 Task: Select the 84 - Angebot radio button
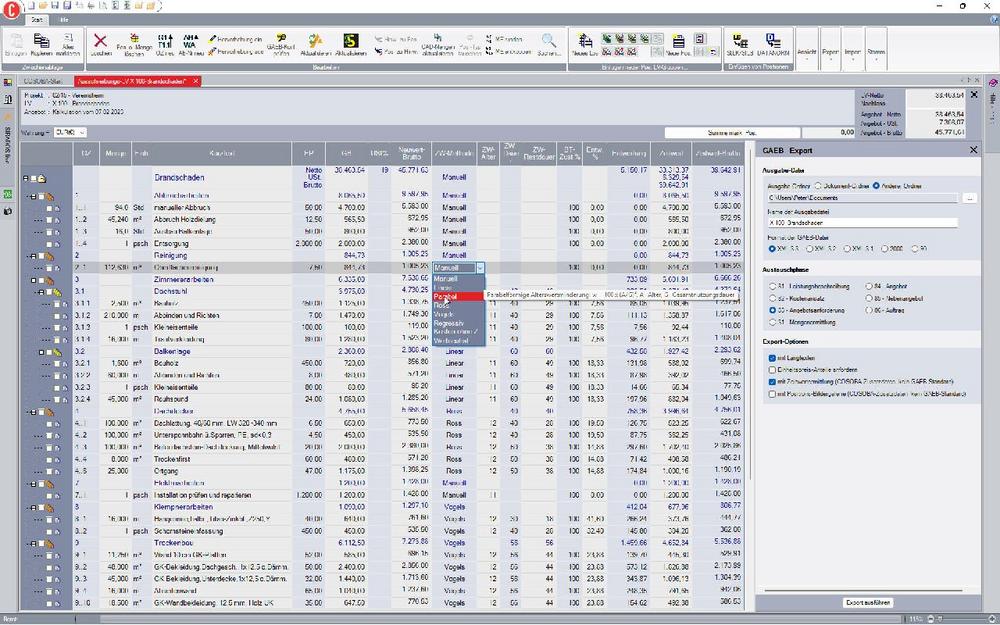(868, 284)
